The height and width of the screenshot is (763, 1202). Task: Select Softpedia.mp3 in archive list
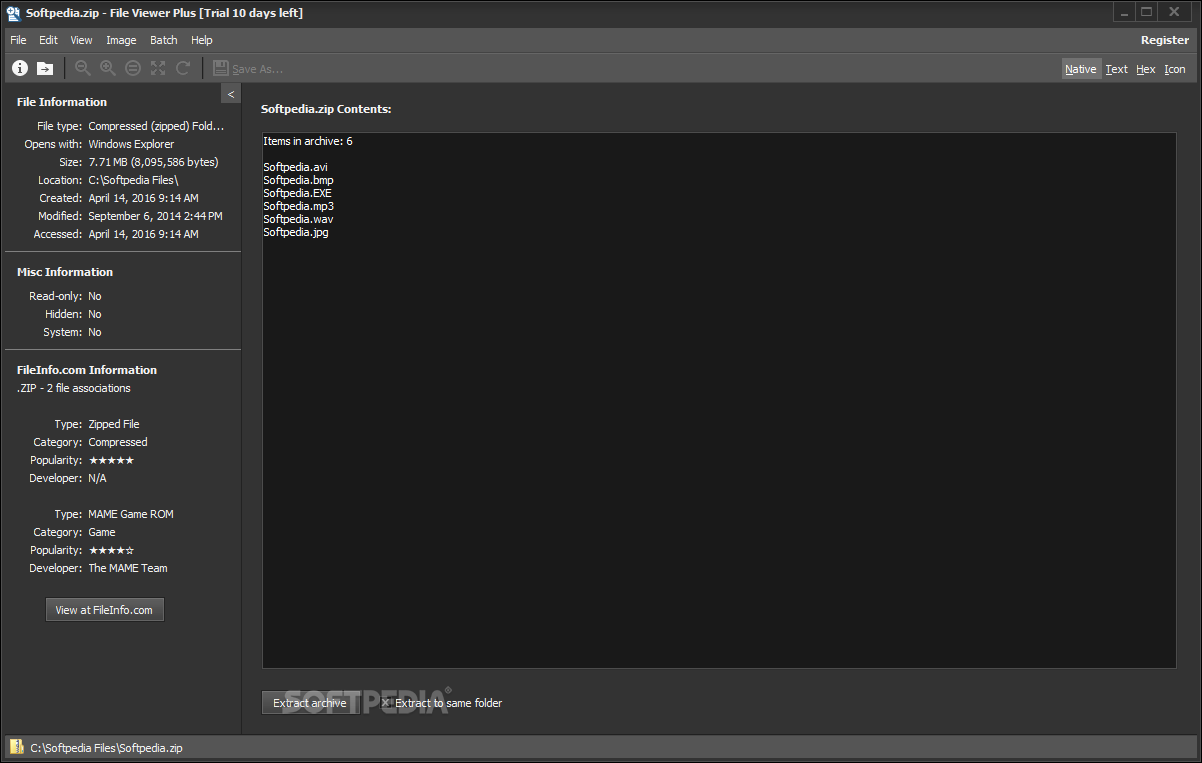coord(299,206)
